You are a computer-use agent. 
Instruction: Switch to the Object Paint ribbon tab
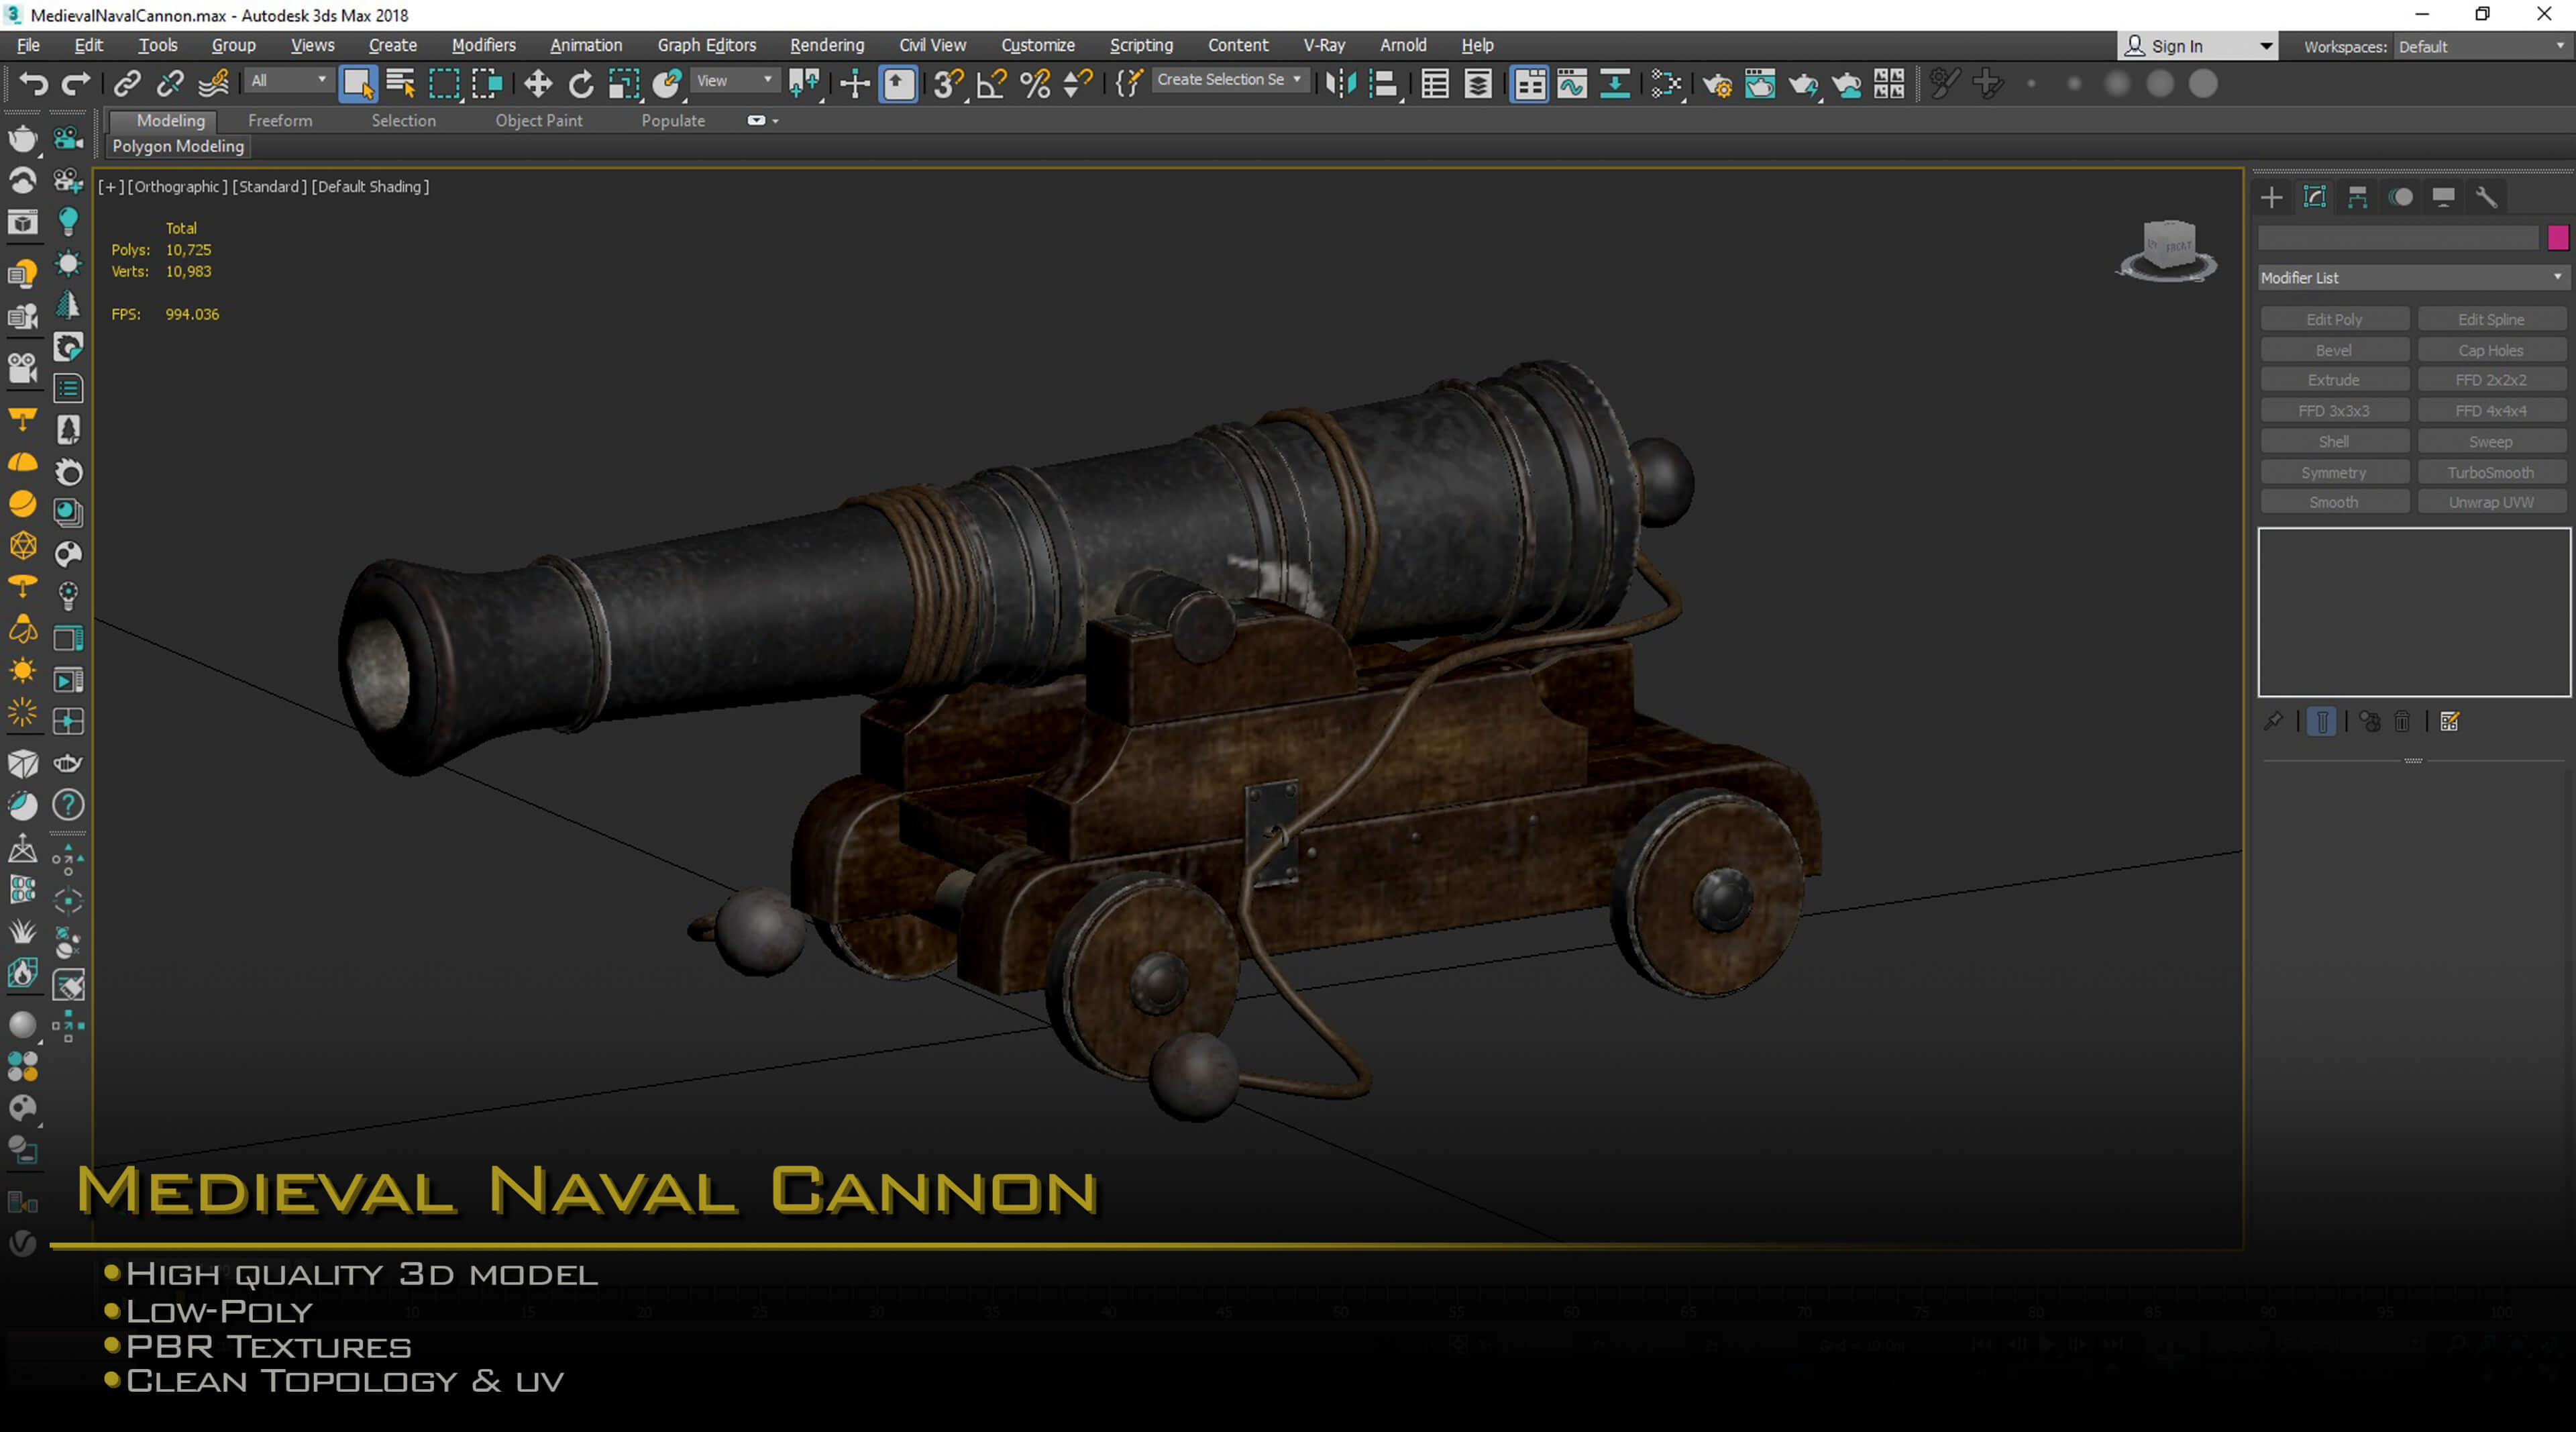pyautogui.click(x=539, y=120)
